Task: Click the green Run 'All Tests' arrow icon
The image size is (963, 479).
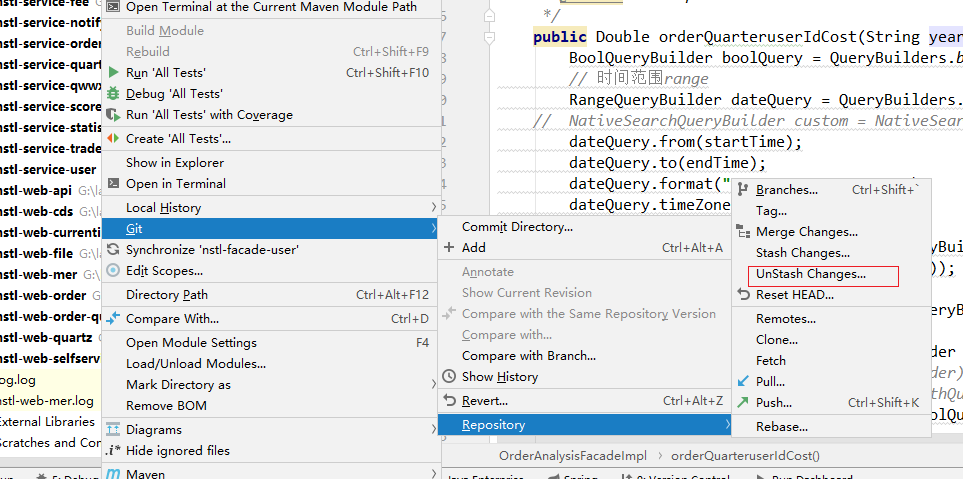Action: pos(113,72)
